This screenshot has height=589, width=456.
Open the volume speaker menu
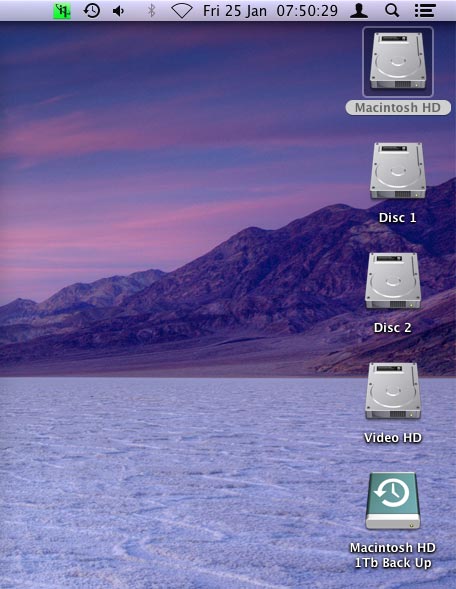(x=119, y=11)
